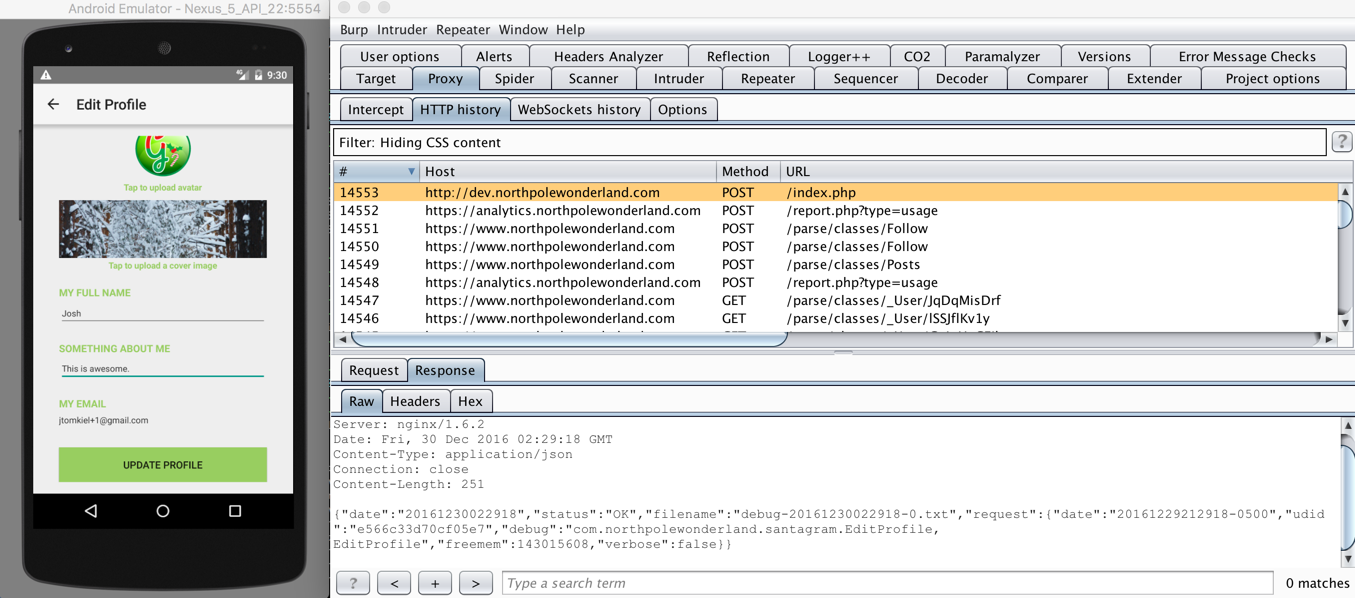The height and width of the screenshot is (598, 1355).
Task: Switch to the Extender tab
Action: (1154, 78)
